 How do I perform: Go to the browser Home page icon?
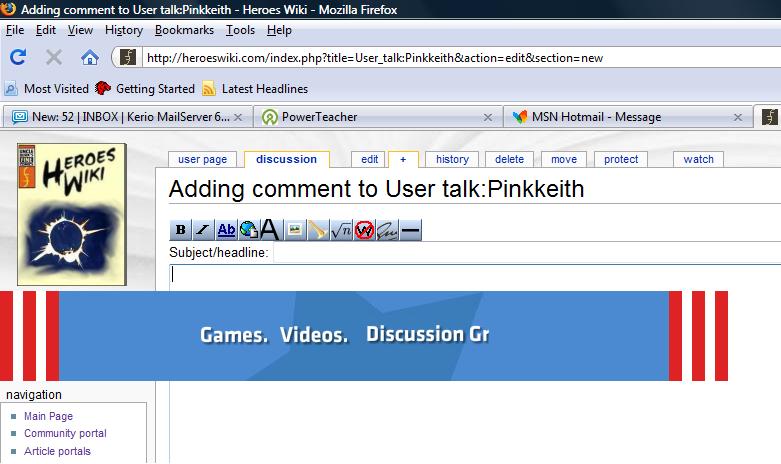[90, 57]
